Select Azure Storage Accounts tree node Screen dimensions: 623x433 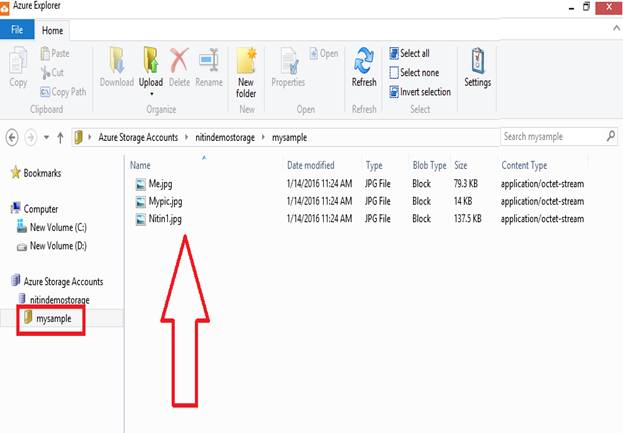57,281
